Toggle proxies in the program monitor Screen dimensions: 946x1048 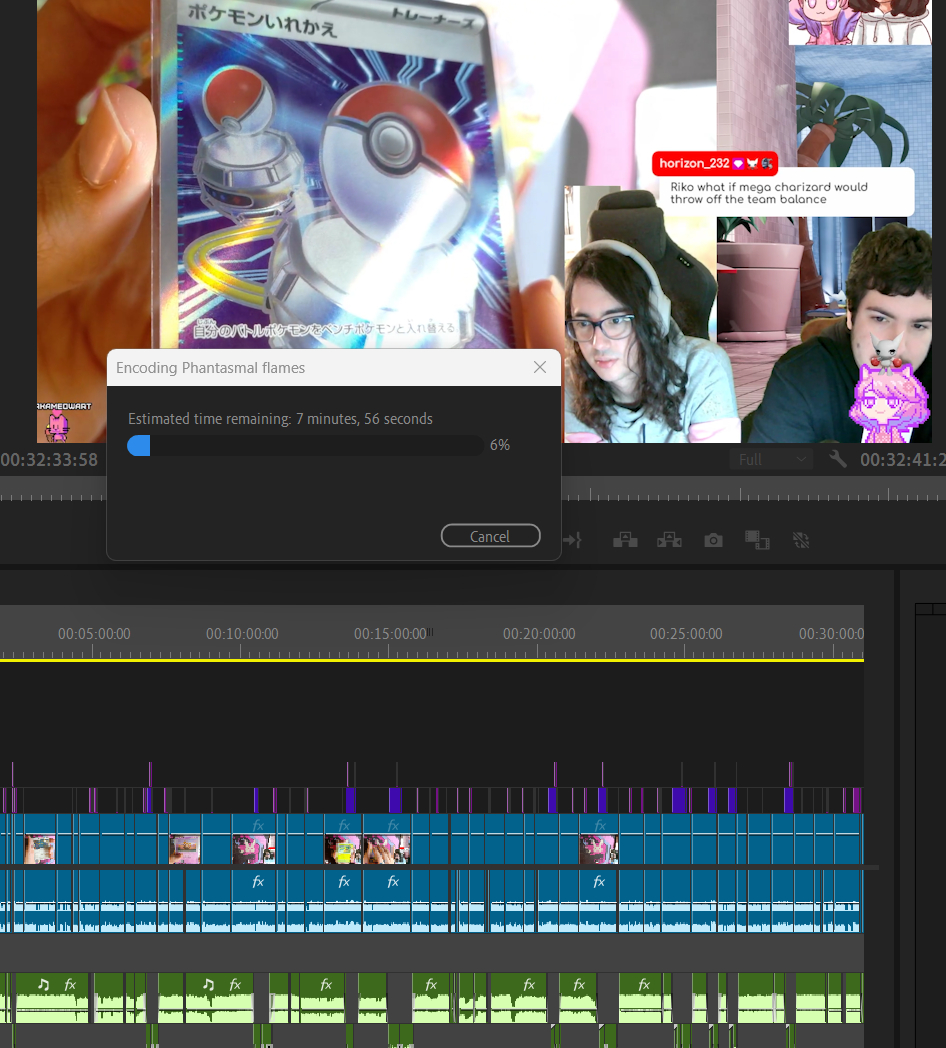[800, 540]
